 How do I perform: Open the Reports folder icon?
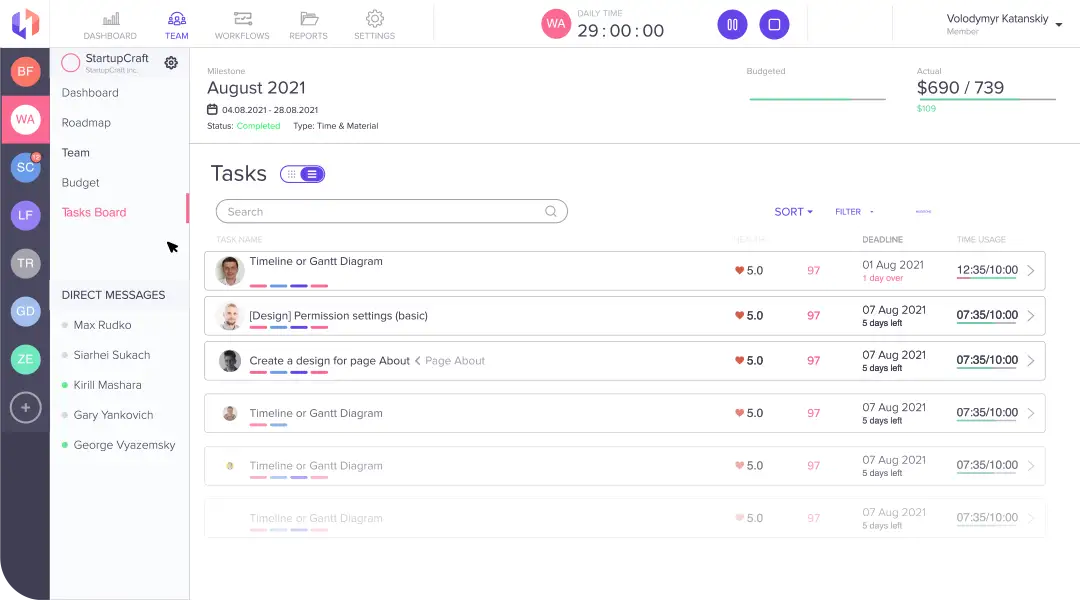point(308,19)
